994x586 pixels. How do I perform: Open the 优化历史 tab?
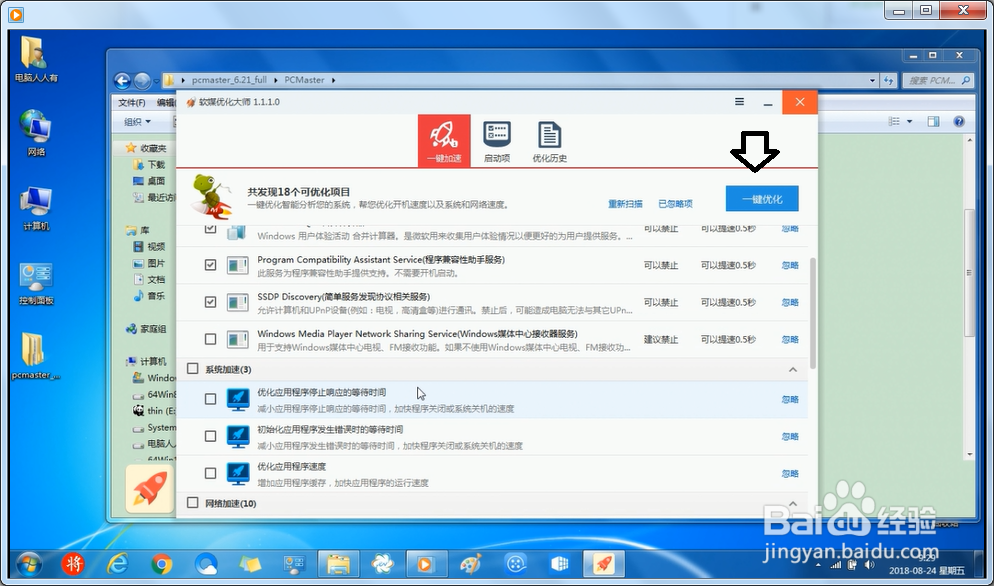tap(550, 140)
